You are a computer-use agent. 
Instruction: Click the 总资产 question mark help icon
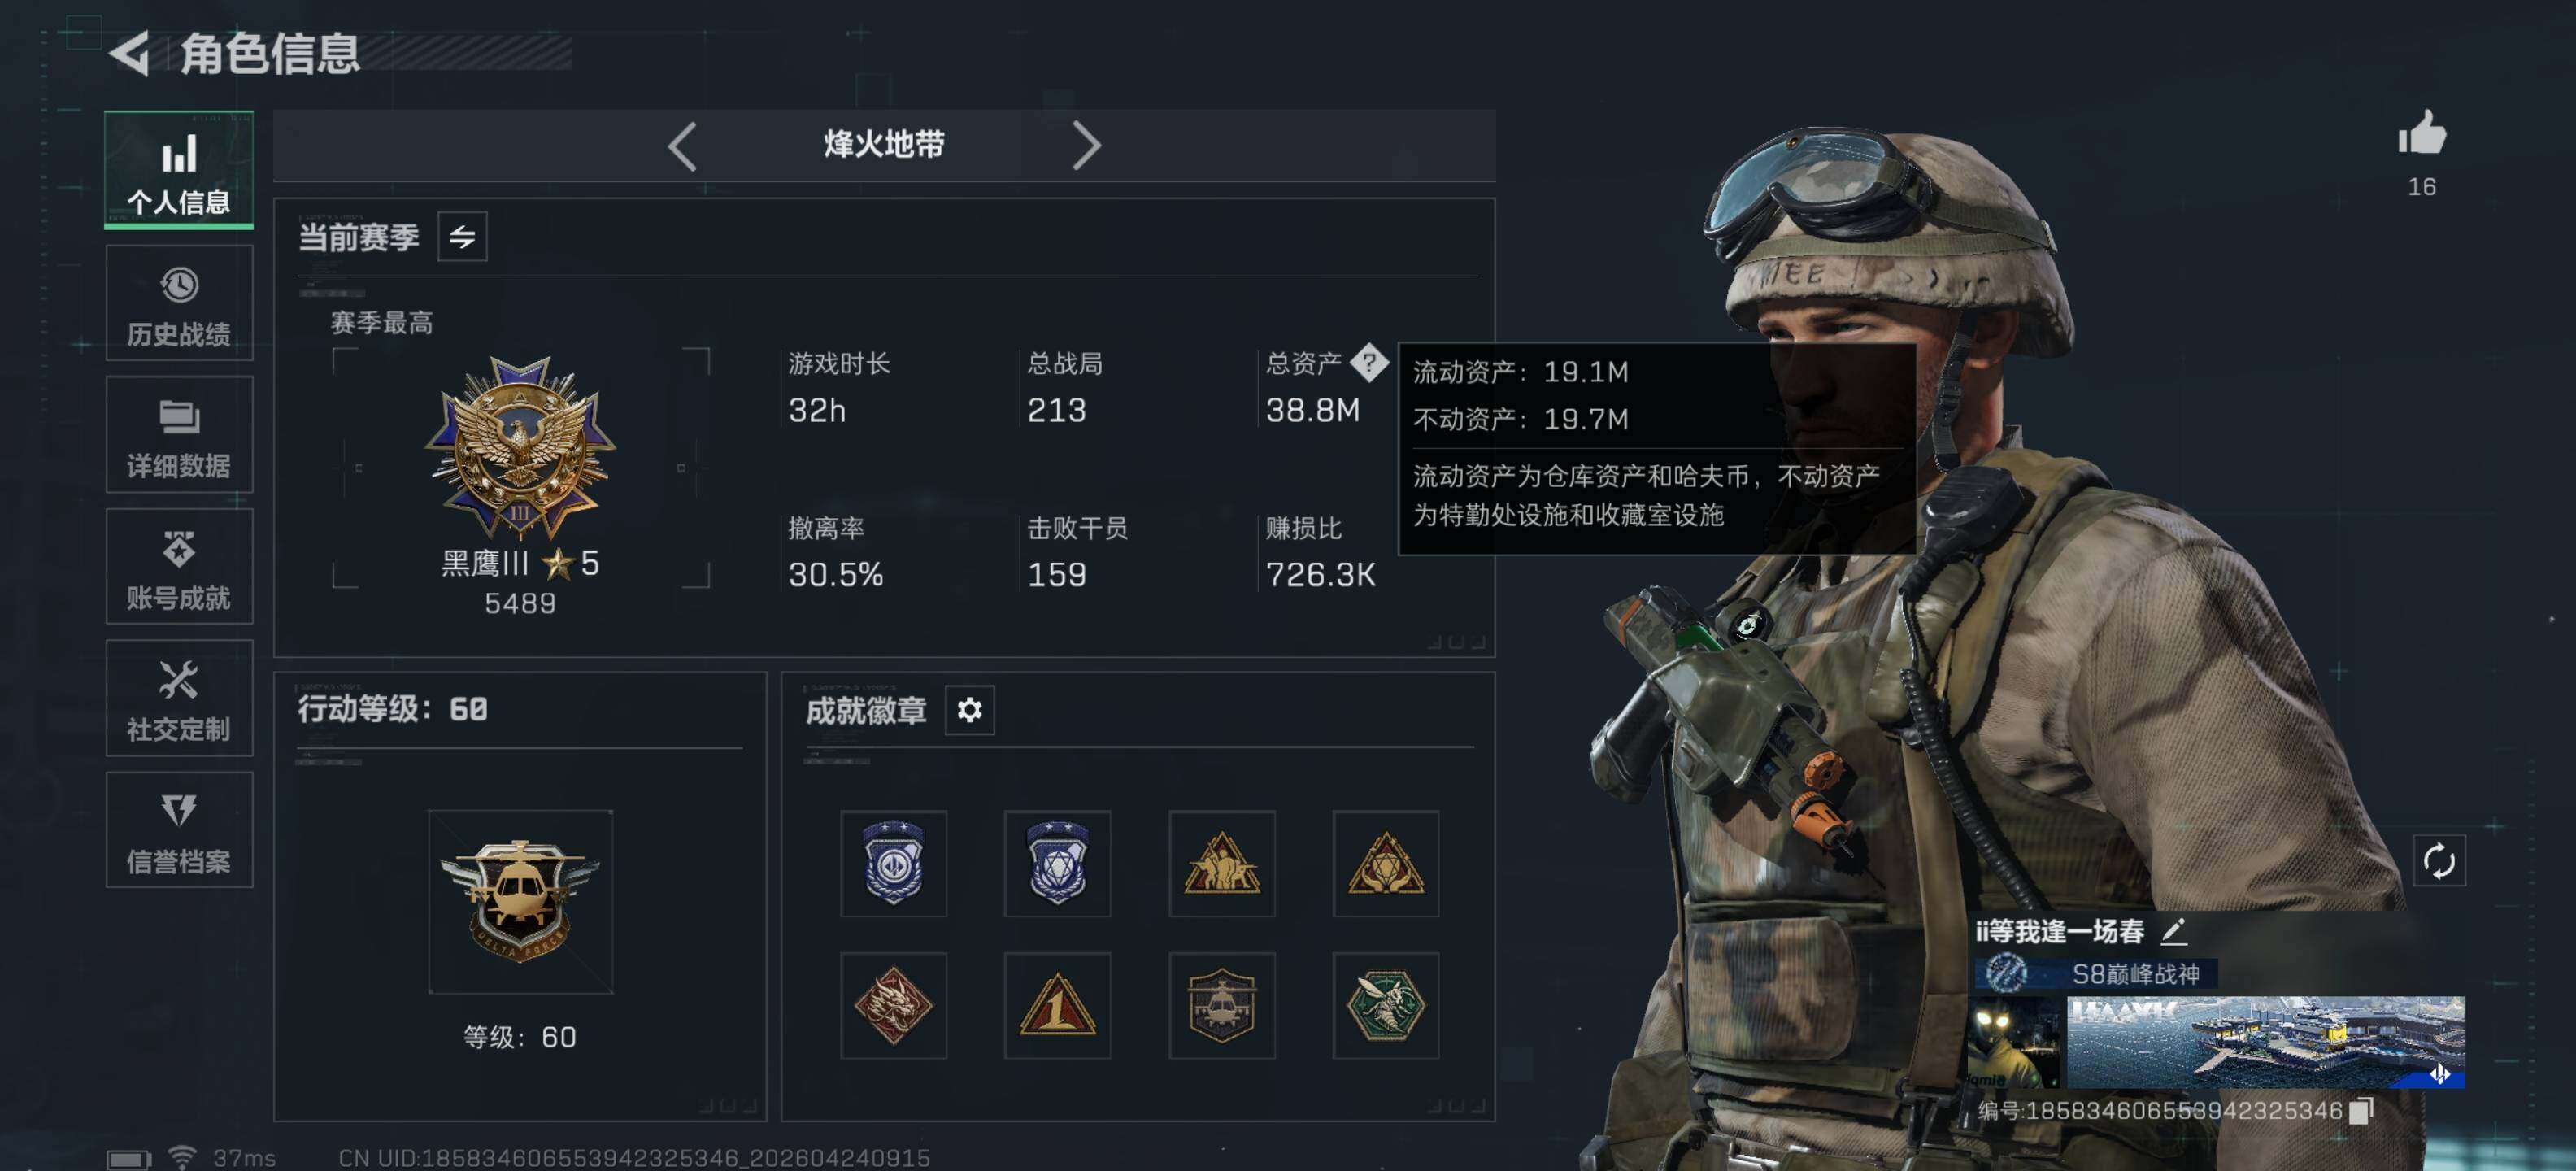point(1368,362)
